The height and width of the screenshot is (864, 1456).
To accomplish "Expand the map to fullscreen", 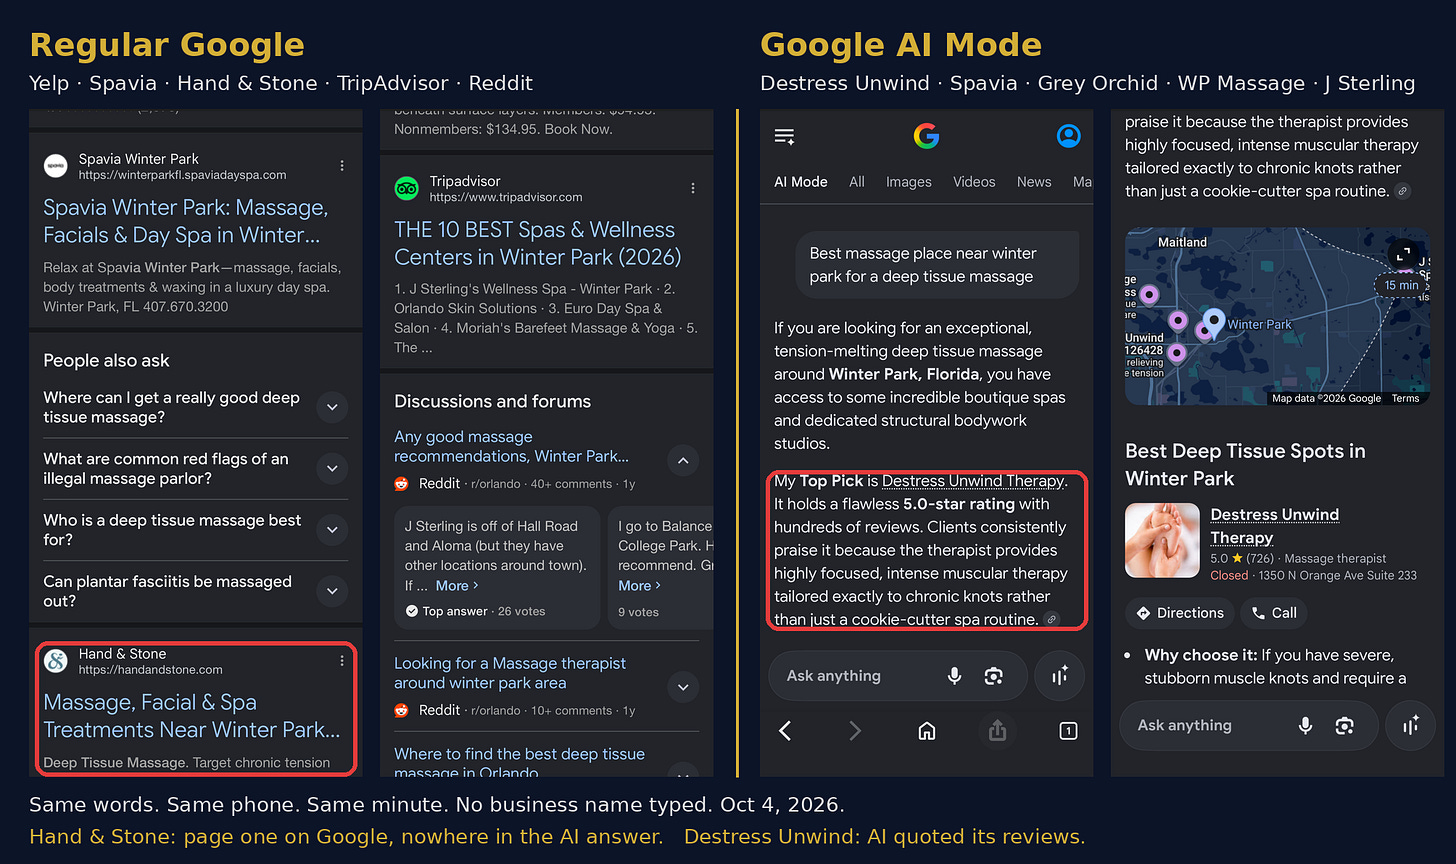I will 1403,255.
